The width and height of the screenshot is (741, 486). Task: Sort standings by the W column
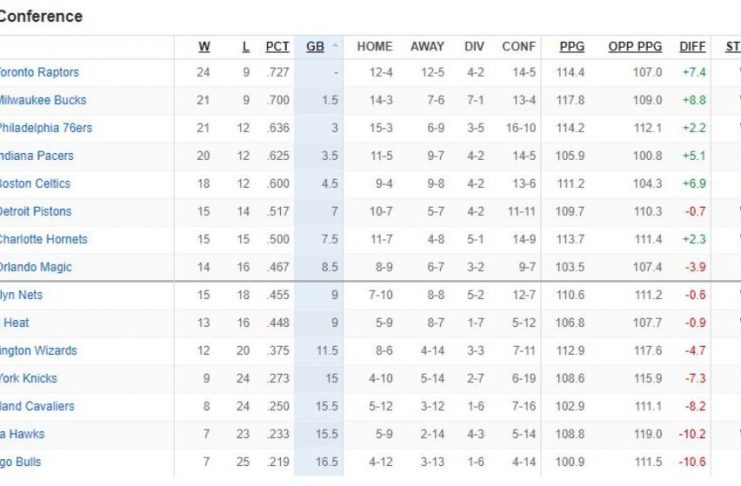[x=204, y=46]
